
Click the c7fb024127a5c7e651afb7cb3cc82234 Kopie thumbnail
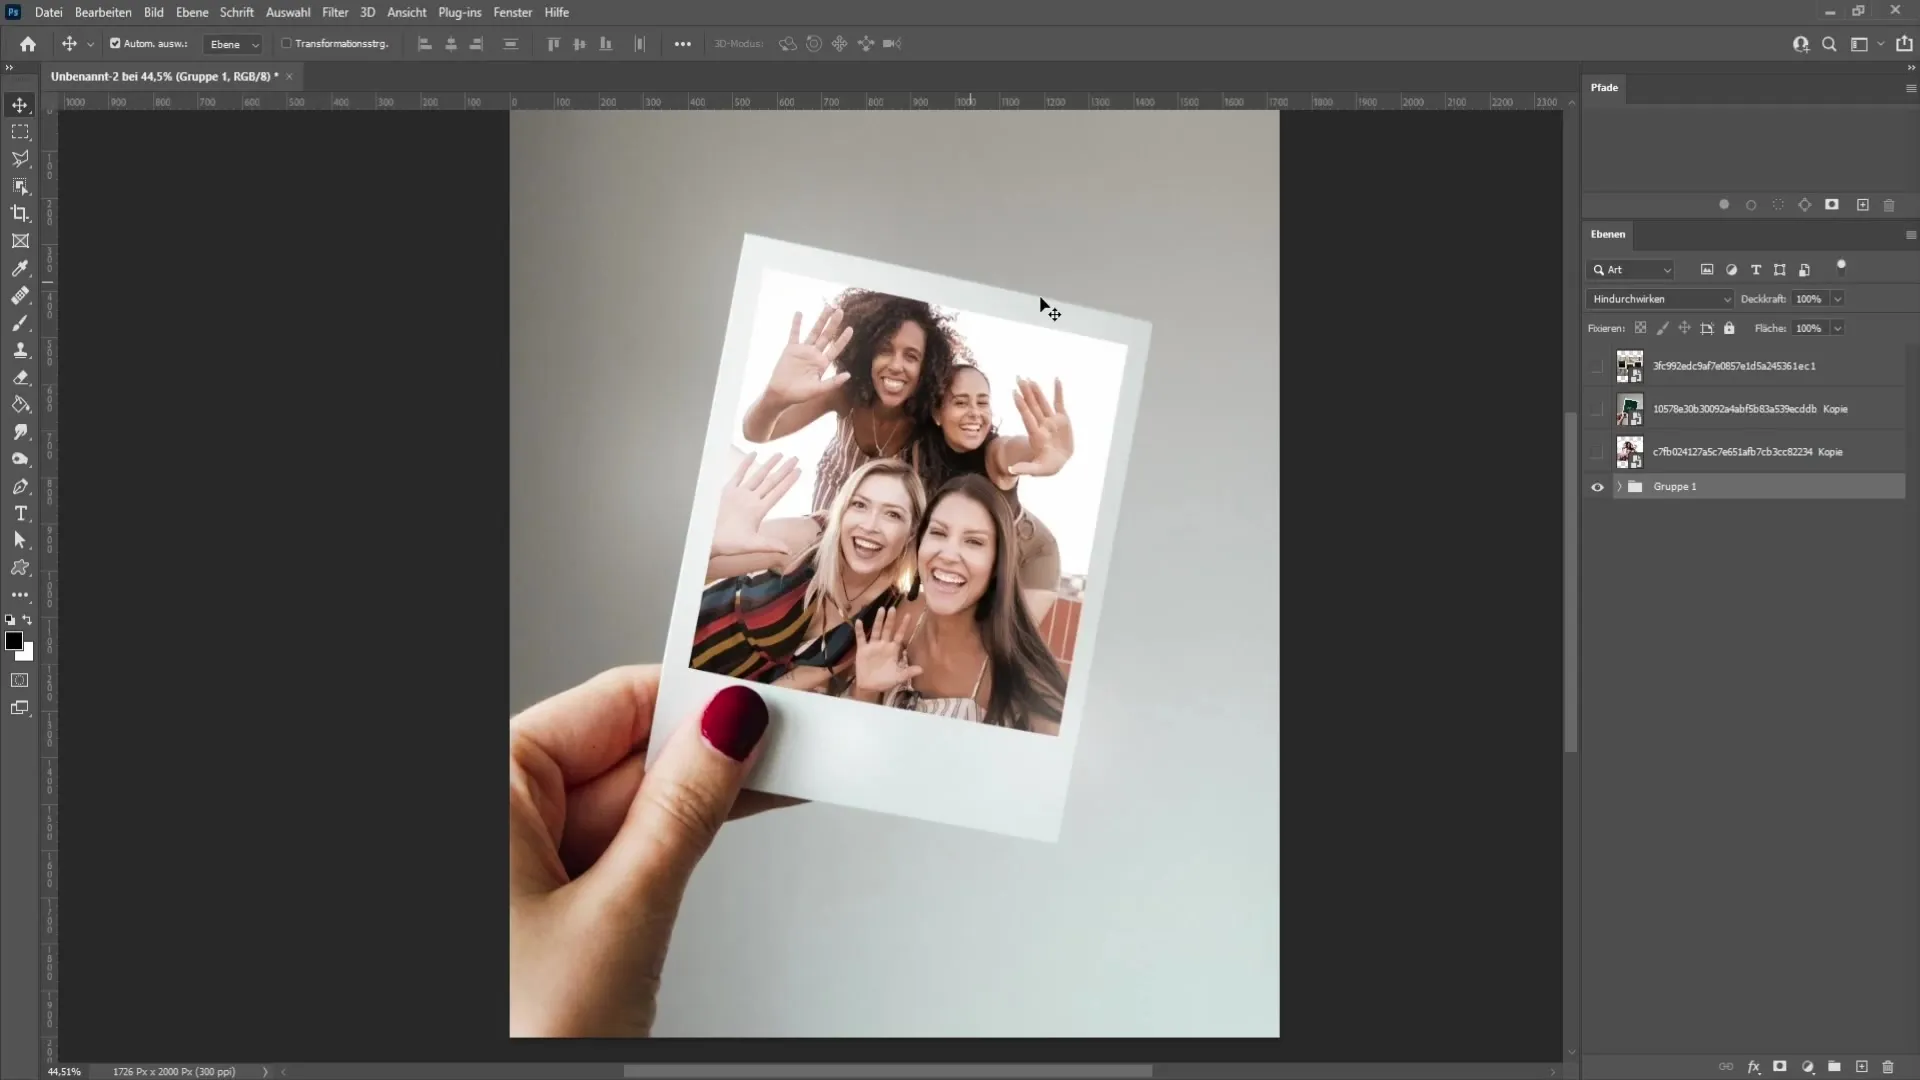pyautogui.click(x=1631, y=452)
